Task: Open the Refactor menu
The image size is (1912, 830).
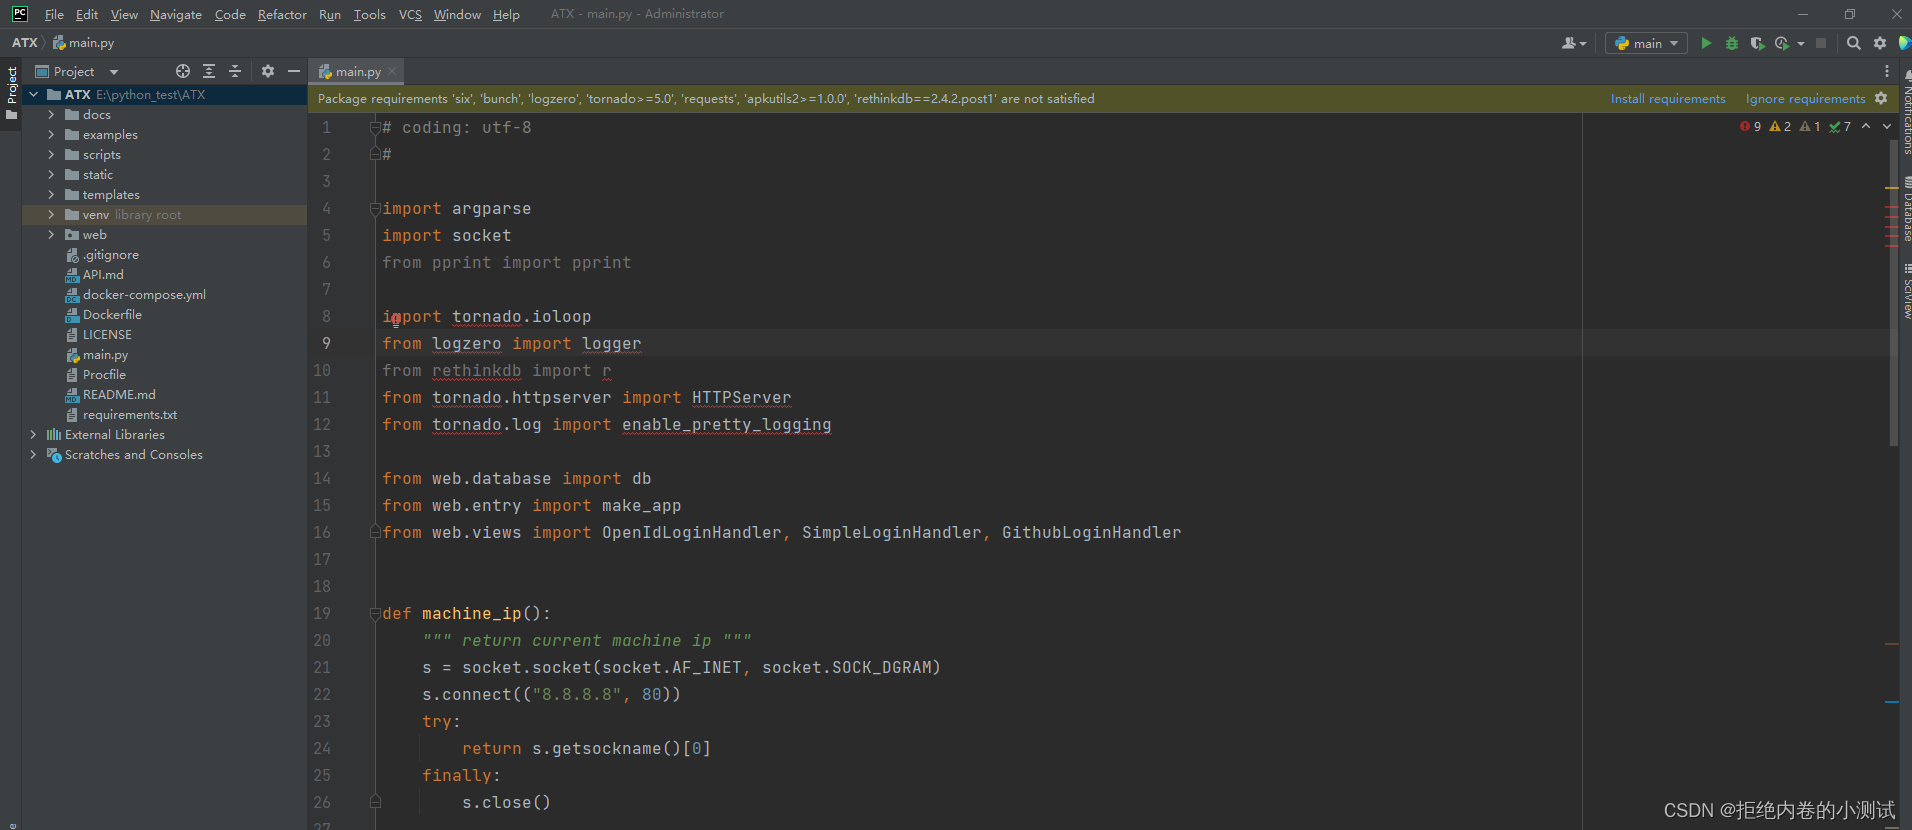Action: click(x=282, y=14)
